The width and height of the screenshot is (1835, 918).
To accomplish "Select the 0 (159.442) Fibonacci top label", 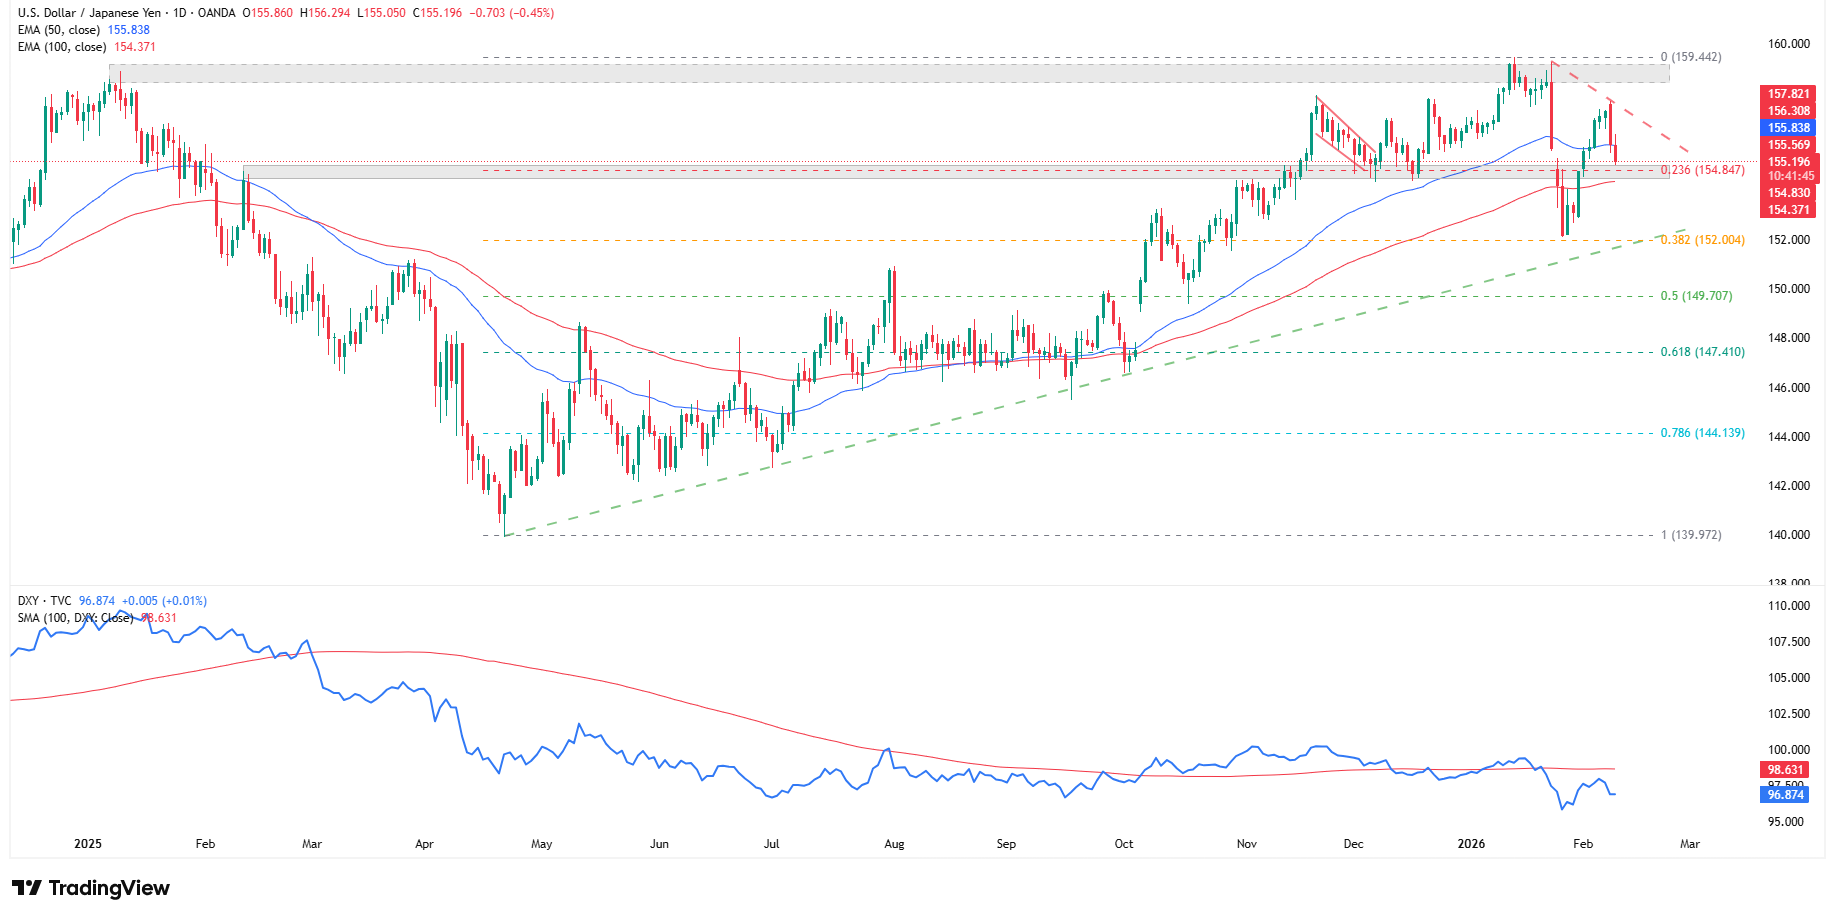I will point(1691,57).
